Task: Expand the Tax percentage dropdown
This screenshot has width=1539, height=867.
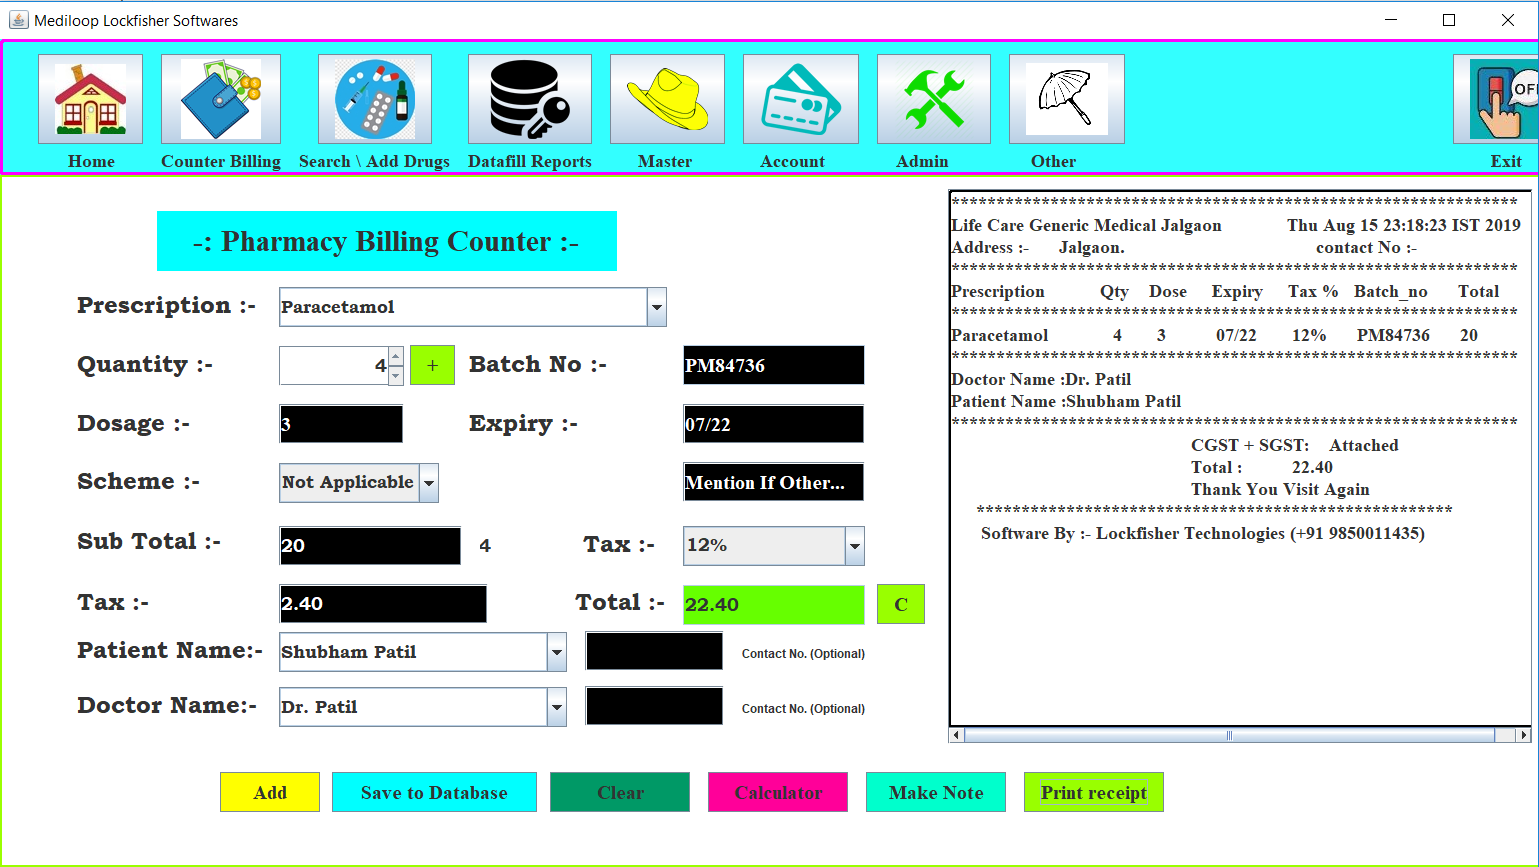Action: coord(854,546)
